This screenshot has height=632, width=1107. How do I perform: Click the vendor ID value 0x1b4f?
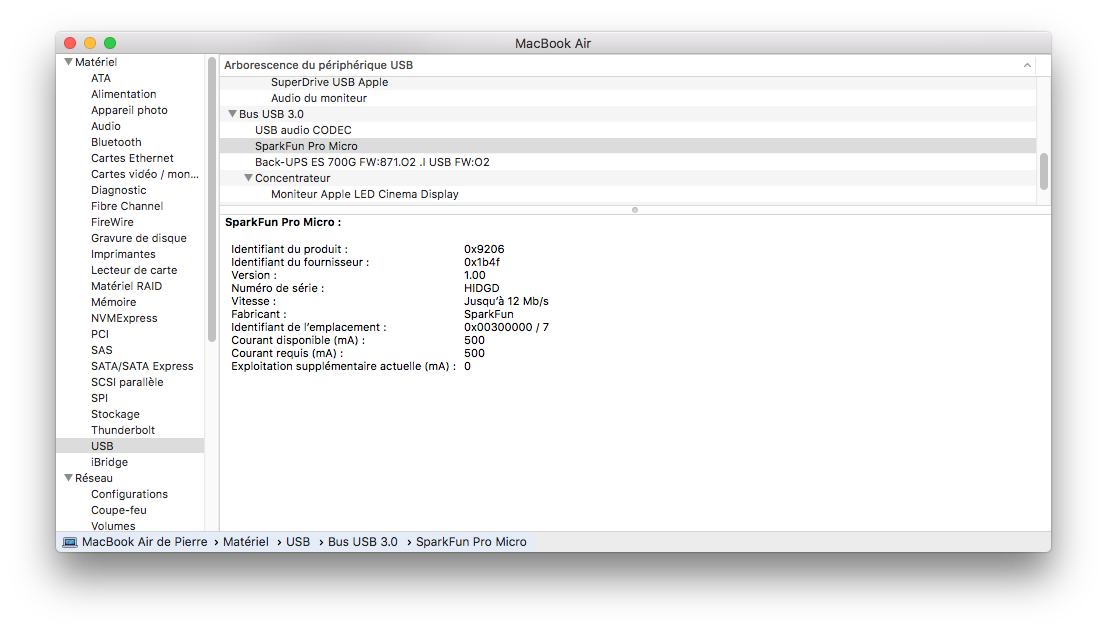pyautogui.click(x=482, y=262)
